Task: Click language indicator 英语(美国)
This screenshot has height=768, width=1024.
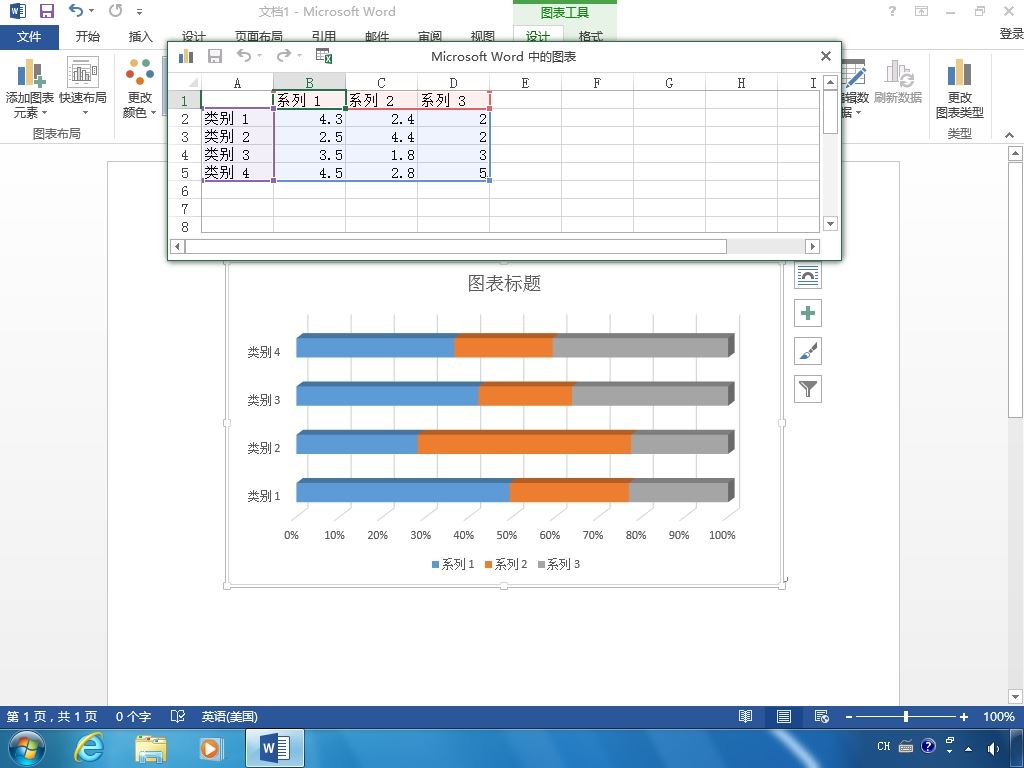Action: tap(229, 716)
